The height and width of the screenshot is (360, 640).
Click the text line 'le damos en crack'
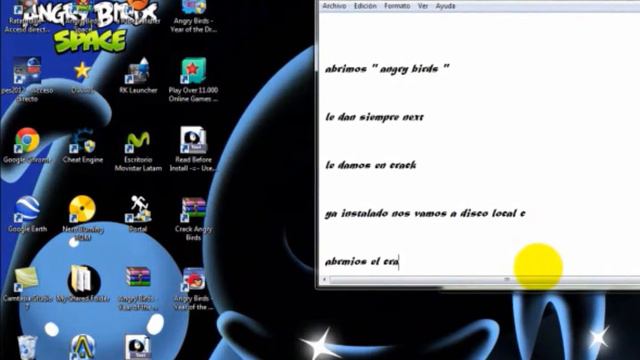[371, 165]
